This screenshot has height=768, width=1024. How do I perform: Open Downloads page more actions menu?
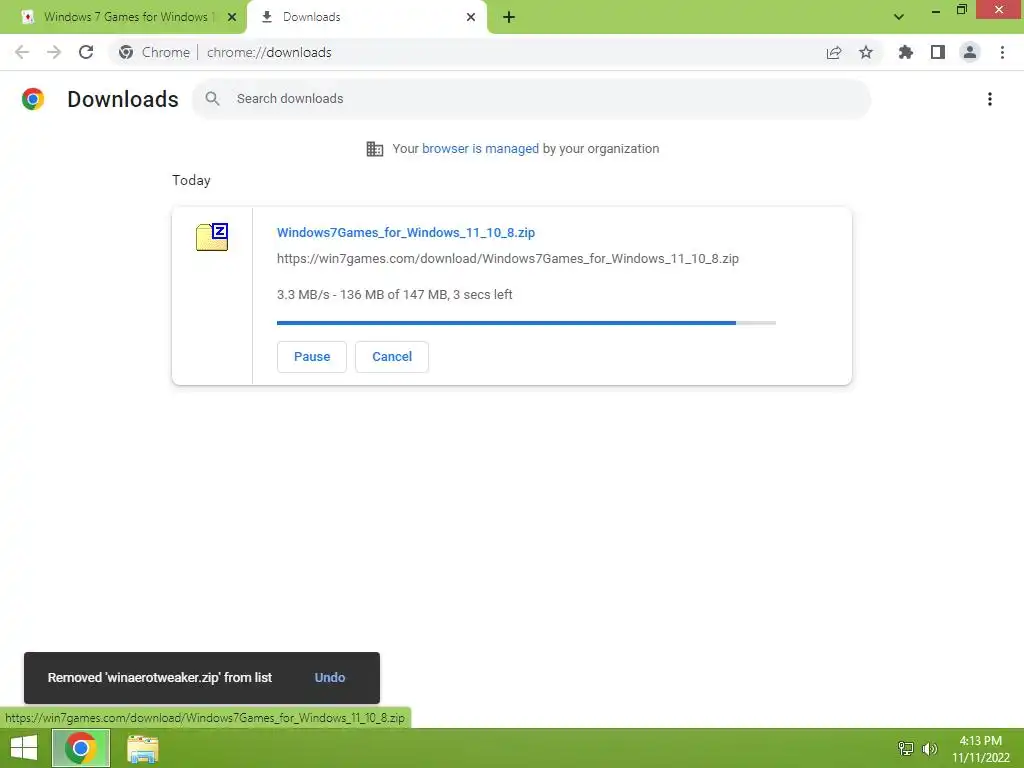tap(990, 99)
